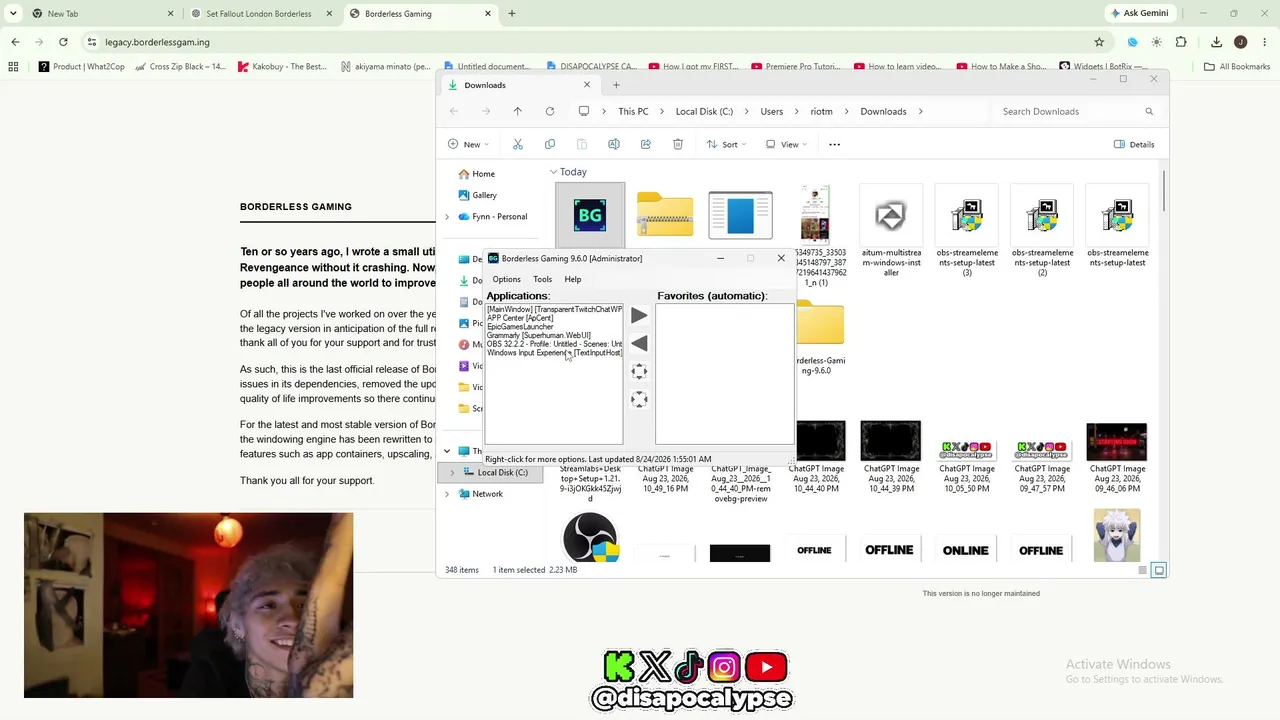Image resolution: width=1280 pixels, height=720 pixels.
Task: Open the View dropdown in File Explorer
Action: click(x=786, y=144)
